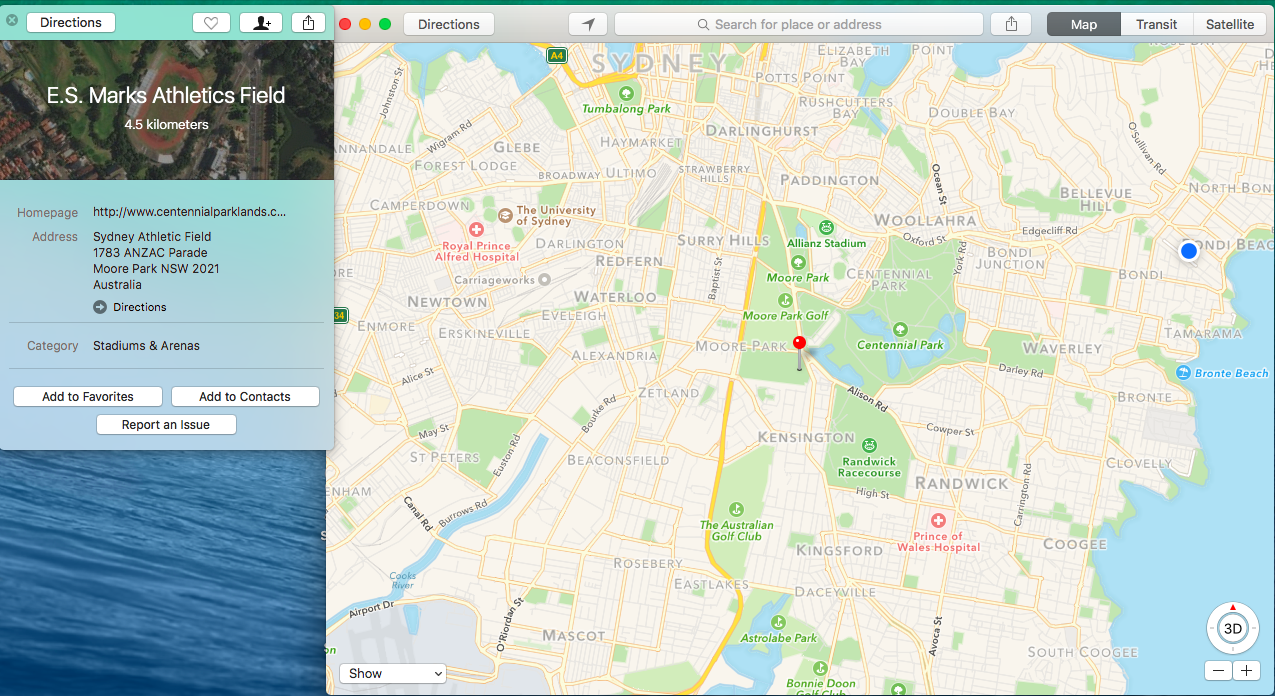Image resolution: width=1275 pixels, height=696 pixels.
Task: Zoom in with plus button
Action: pos(1246,671)
